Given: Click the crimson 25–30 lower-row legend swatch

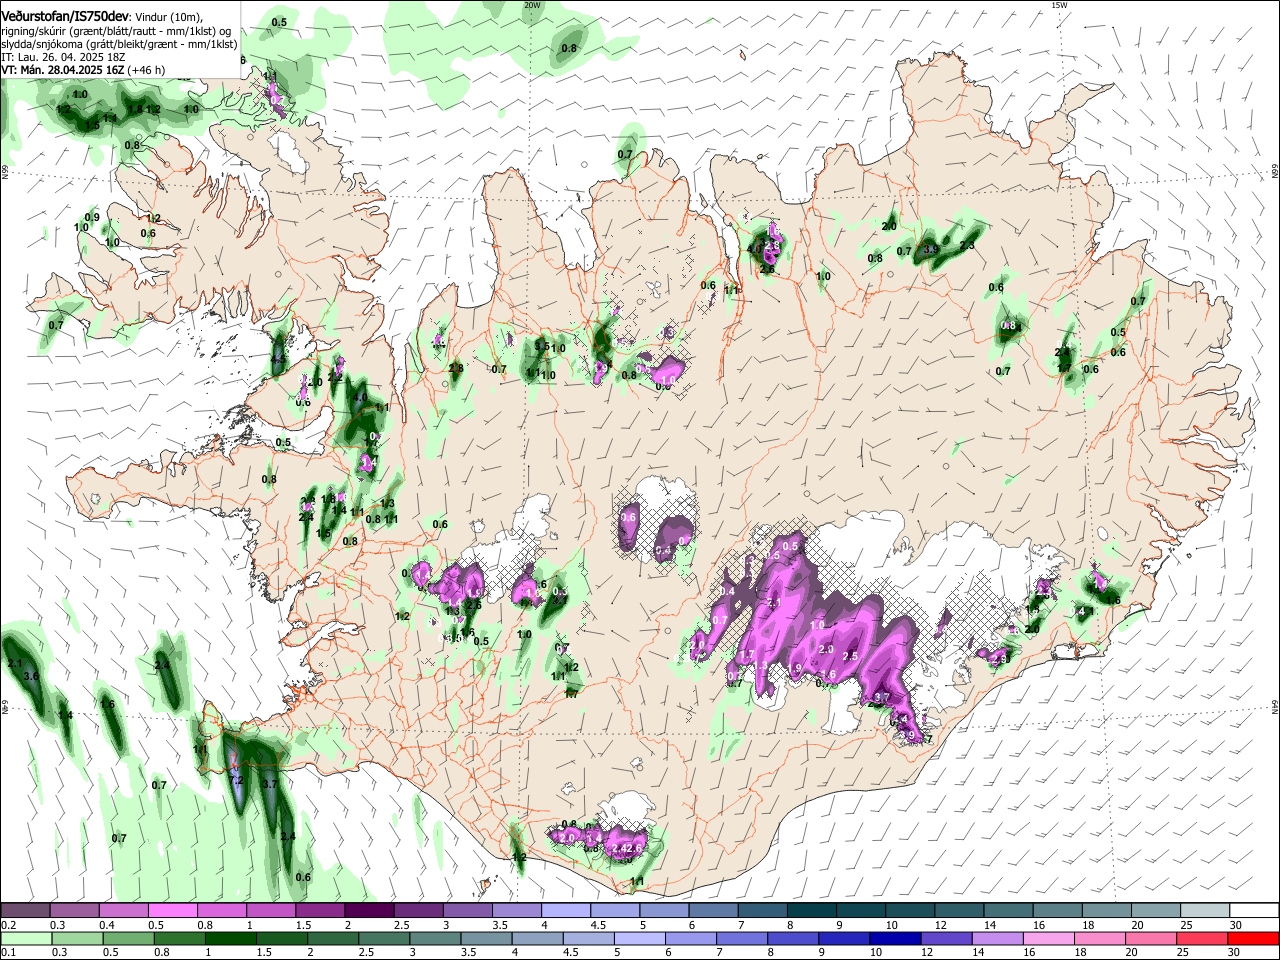Looking at the screenshot, I should (1203, 938).
